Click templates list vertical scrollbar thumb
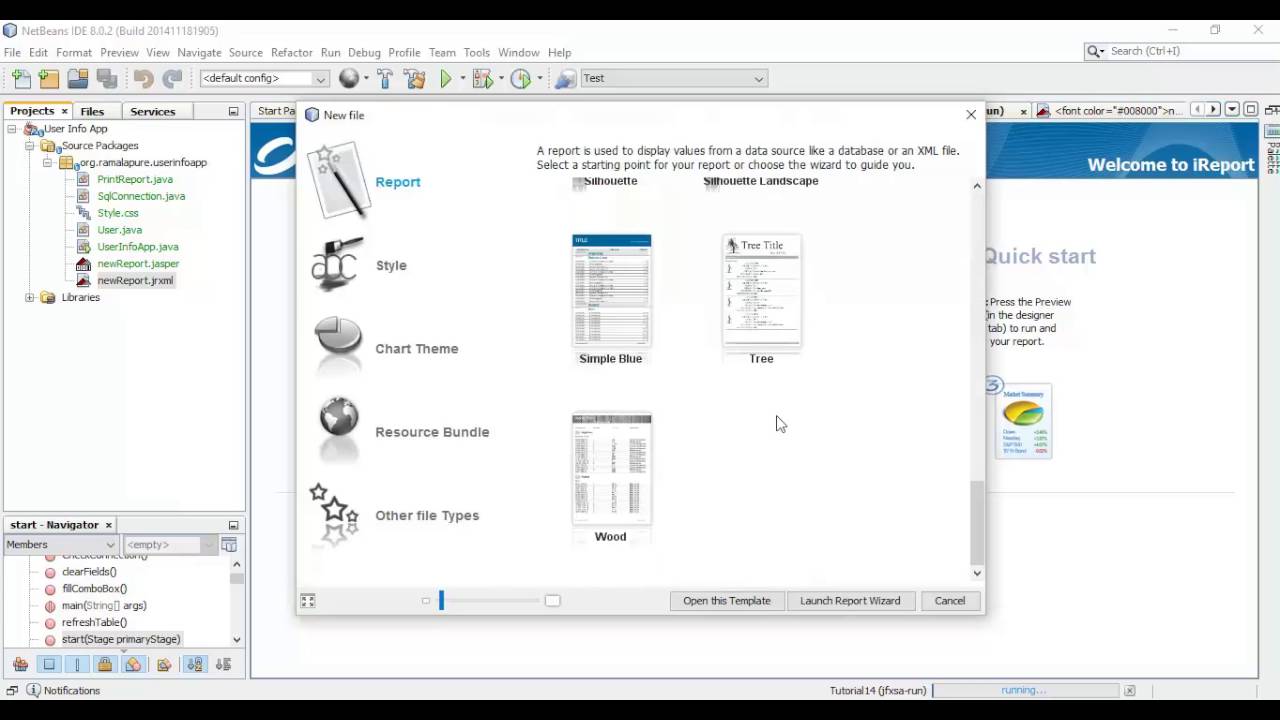This screenshot has height=720, width=1280. pyautogui.click(x=977, y=522)
